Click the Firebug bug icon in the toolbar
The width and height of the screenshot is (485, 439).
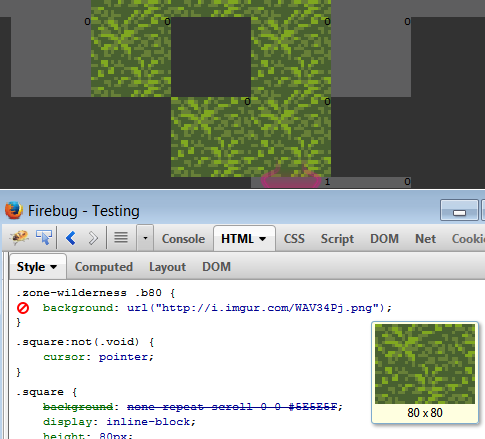[19, 238]
